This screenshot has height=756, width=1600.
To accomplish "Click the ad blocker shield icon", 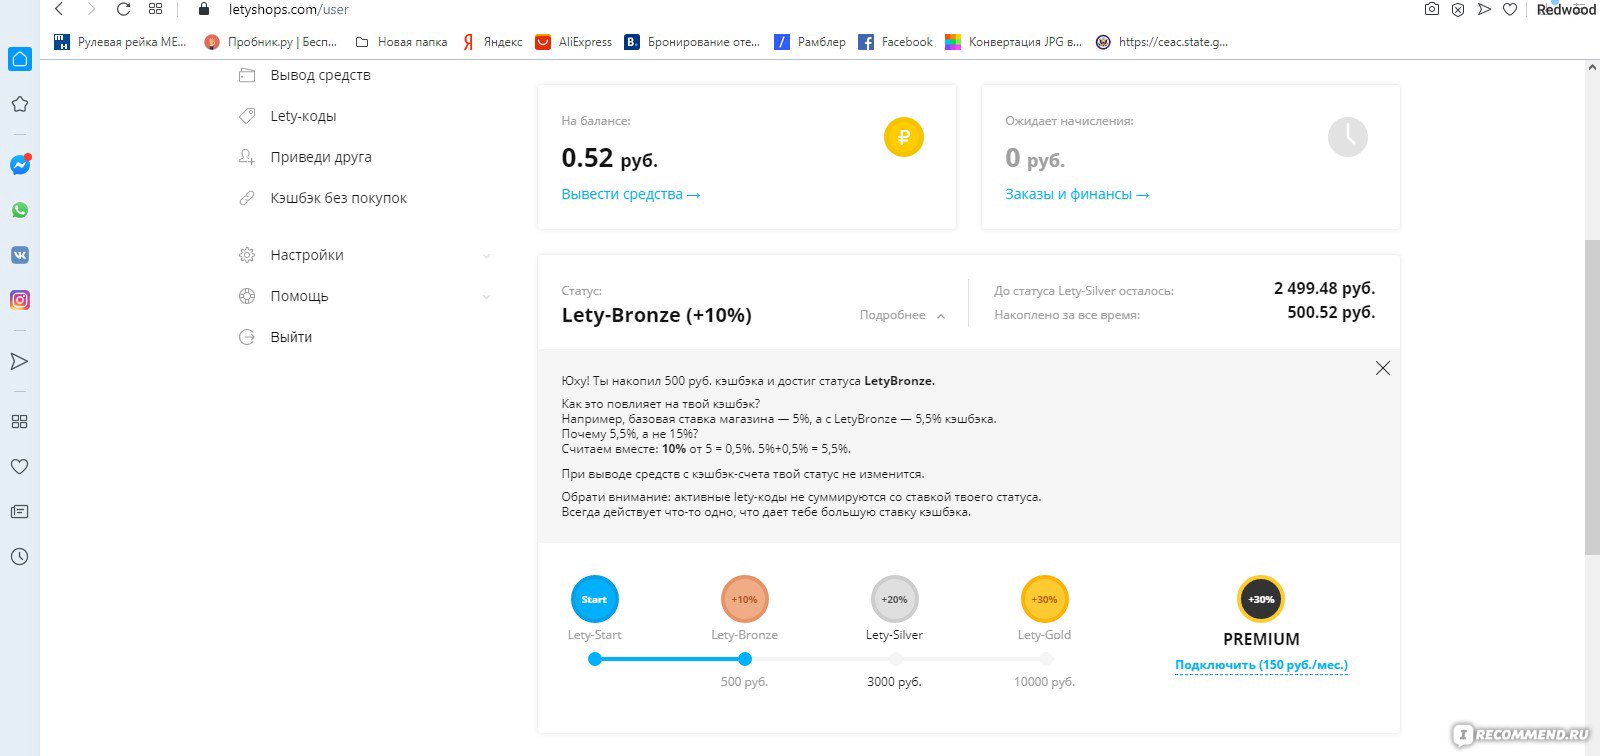I will (x=1458, y=9).
